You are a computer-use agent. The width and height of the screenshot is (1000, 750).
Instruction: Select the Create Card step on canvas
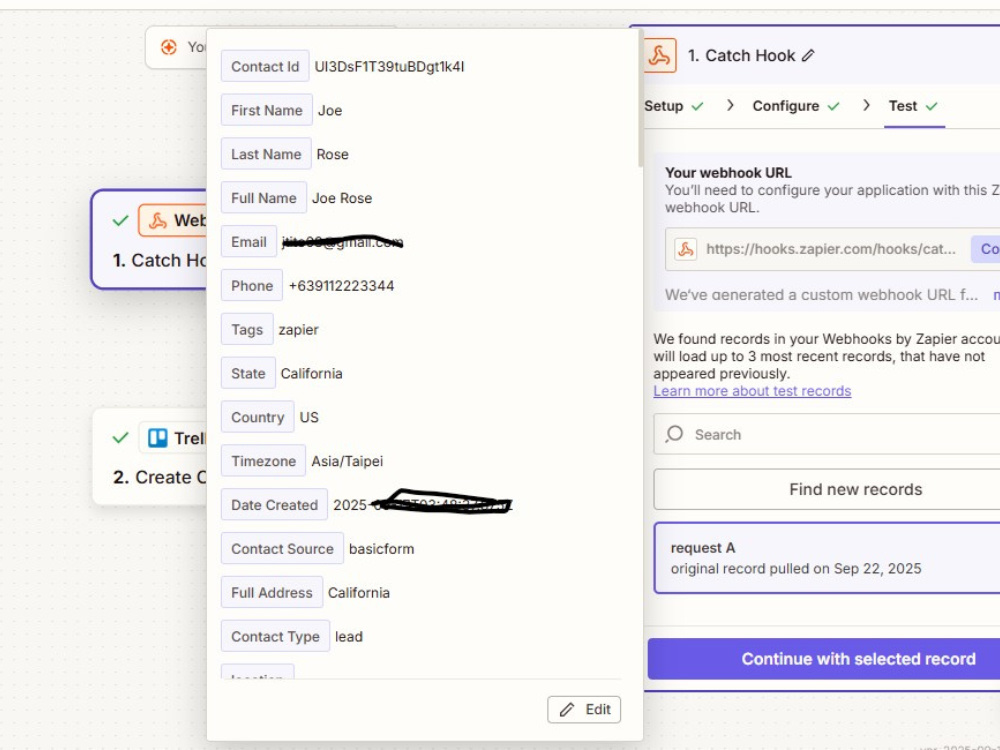click(151, 457)
